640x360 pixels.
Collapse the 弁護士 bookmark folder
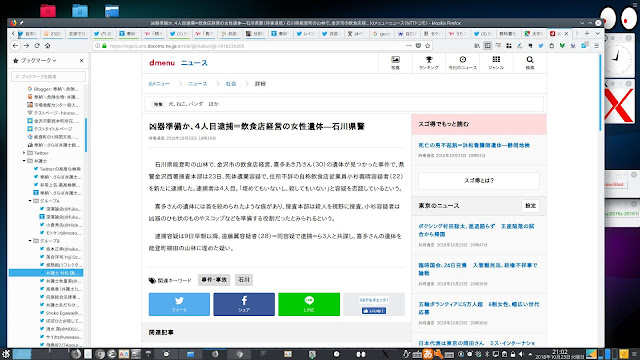pos(24,161)
